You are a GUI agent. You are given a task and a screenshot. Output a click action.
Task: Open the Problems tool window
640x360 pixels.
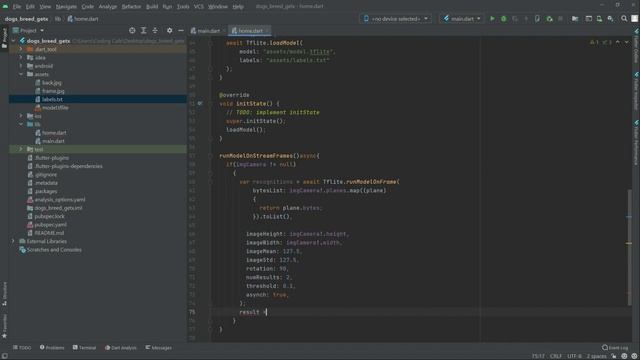click(x=52, y=348)
